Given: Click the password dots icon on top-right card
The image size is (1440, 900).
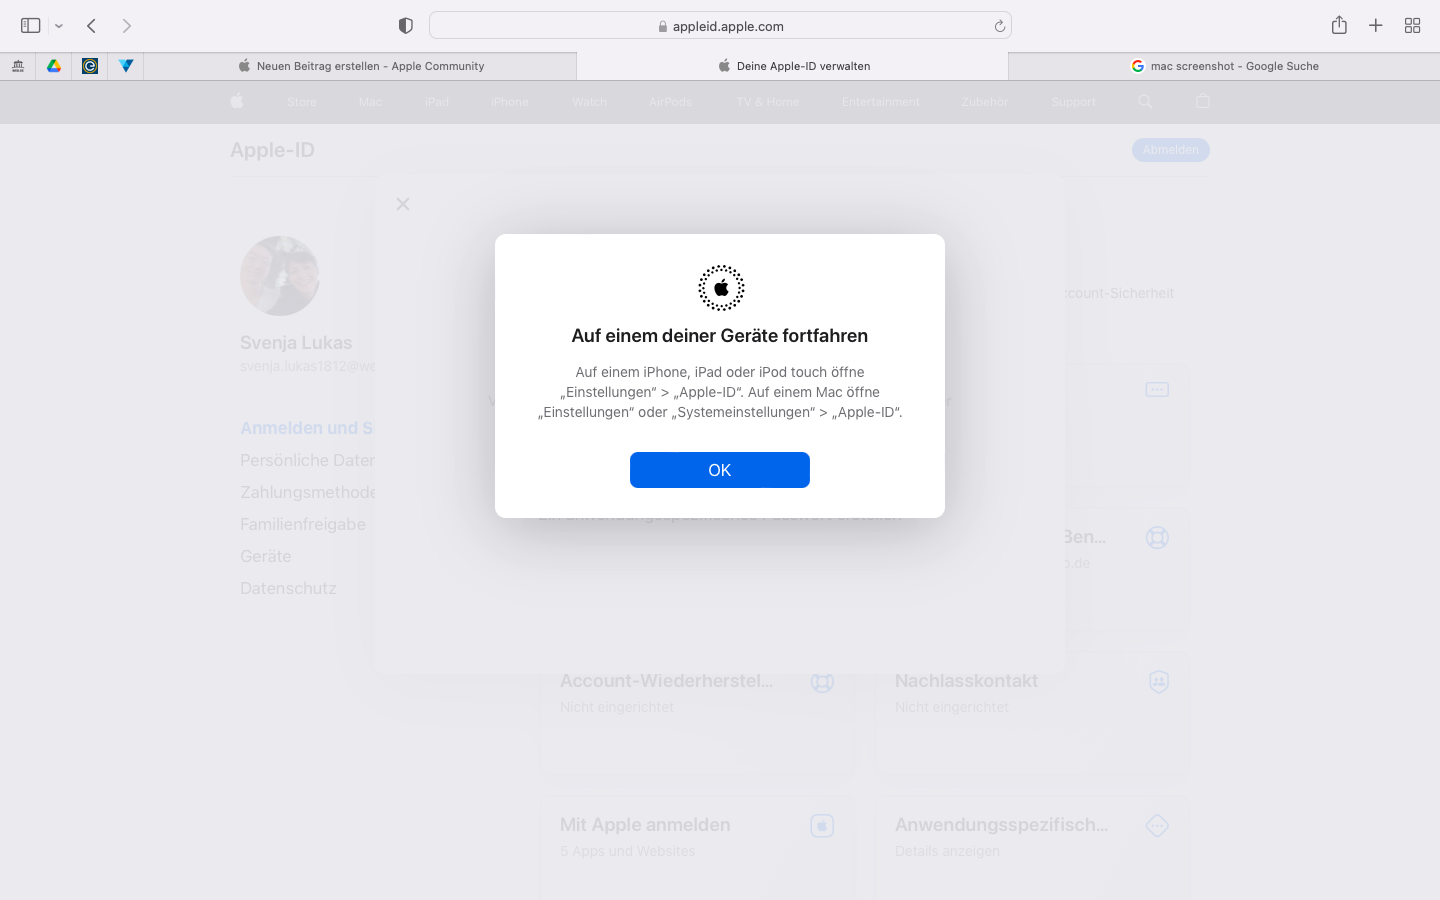Looking at the screenshot, I should coord(1157,390).
